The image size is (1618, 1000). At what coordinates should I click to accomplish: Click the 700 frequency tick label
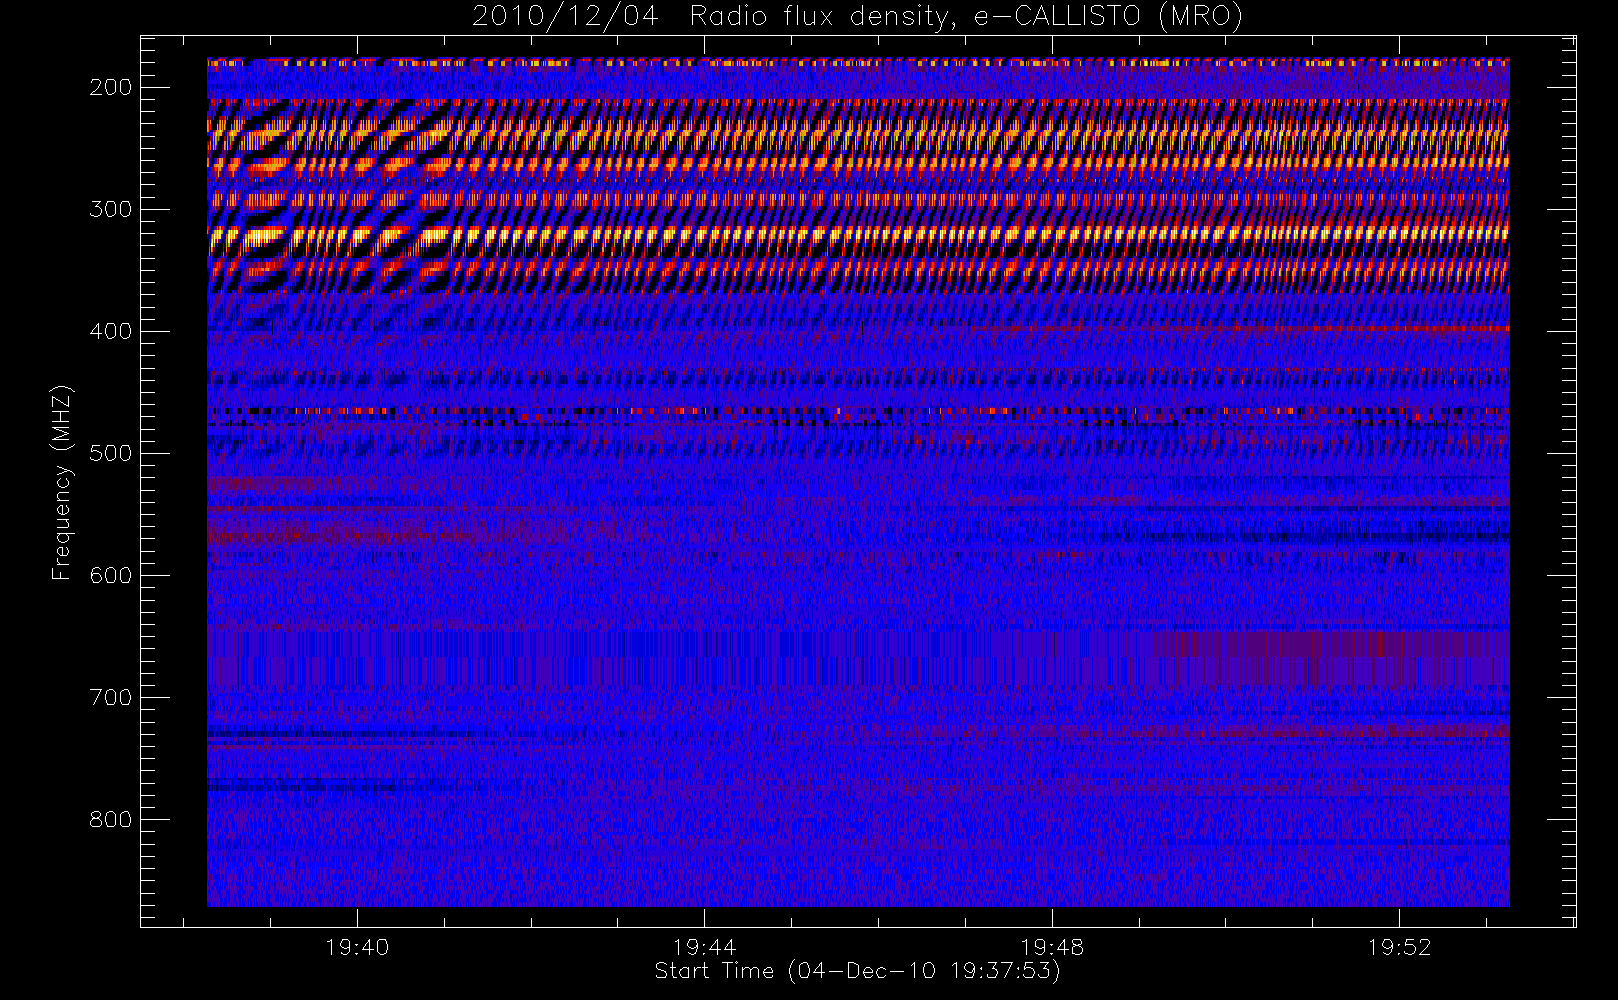pyautogui.click(x=111, y=697)
